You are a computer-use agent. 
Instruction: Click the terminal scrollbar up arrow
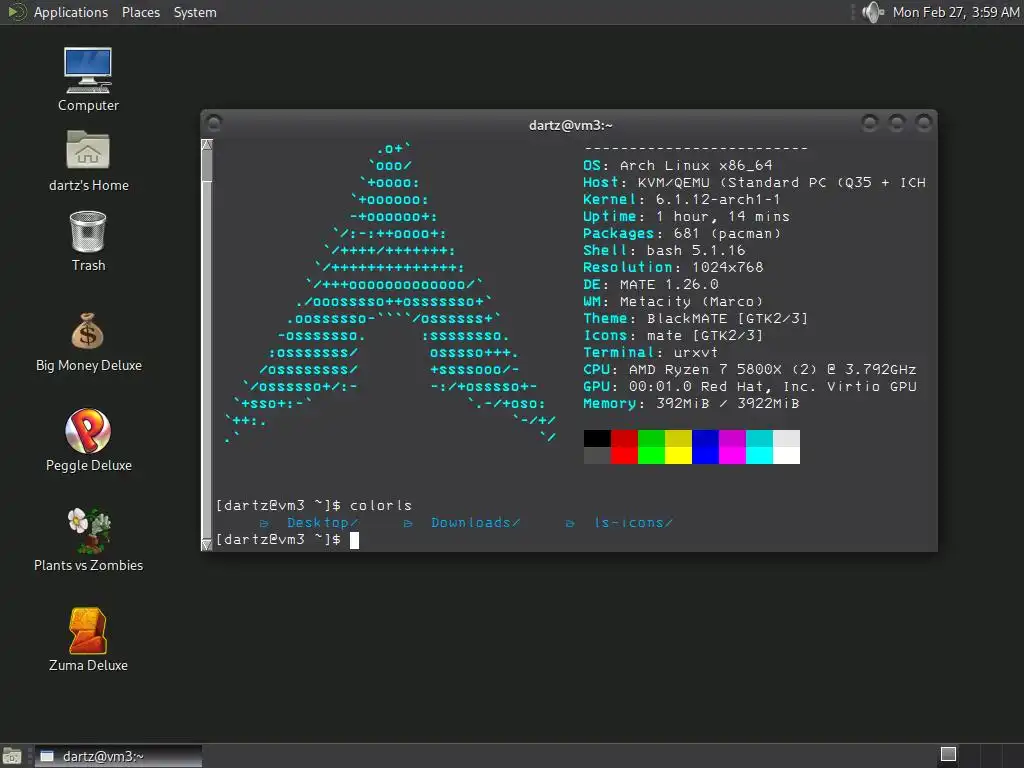click(x=207, y=144)
